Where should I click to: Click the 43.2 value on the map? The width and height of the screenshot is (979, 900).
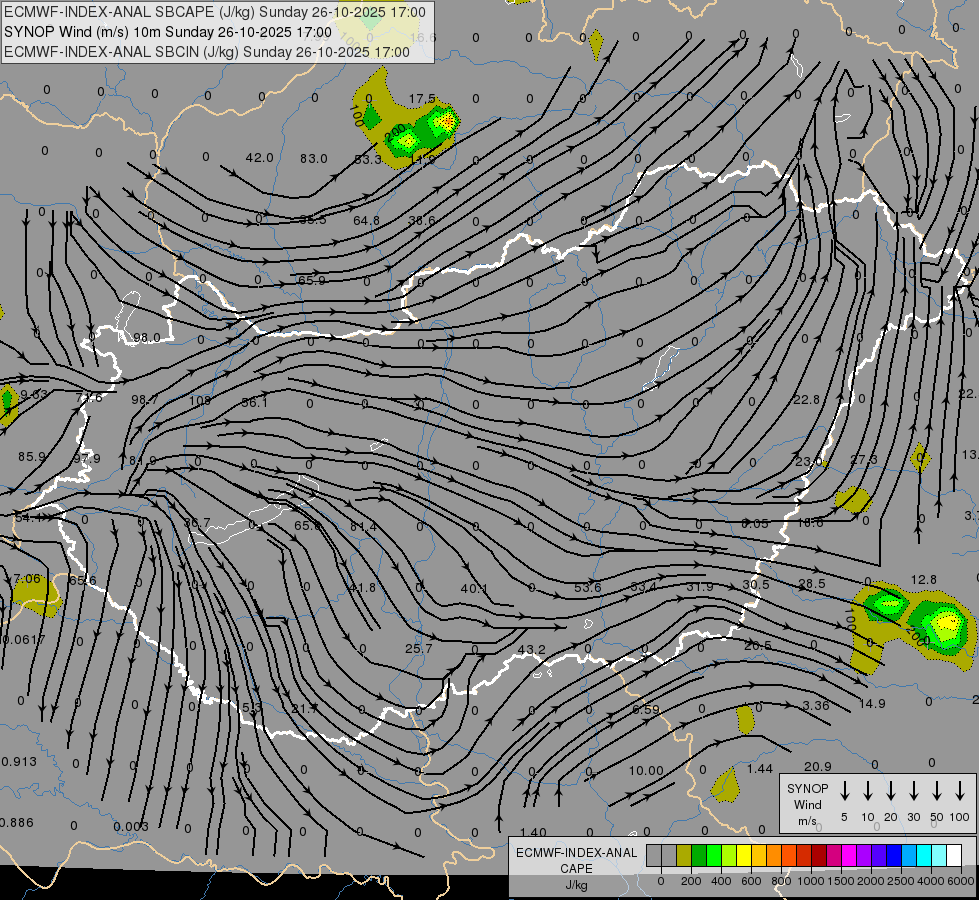click(x=531, y=650)
